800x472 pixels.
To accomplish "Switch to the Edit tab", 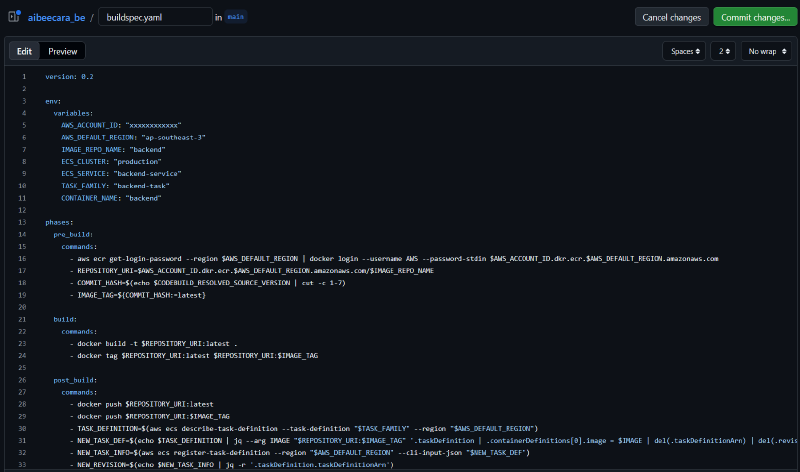I will point(24,51).
